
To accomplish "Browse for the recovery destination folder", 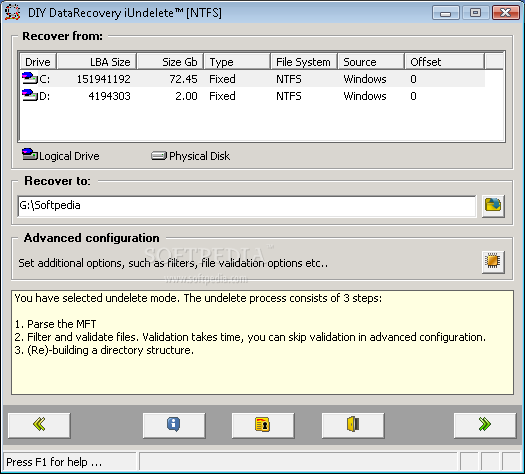I will pyautogui.click(x=493, y=206).
